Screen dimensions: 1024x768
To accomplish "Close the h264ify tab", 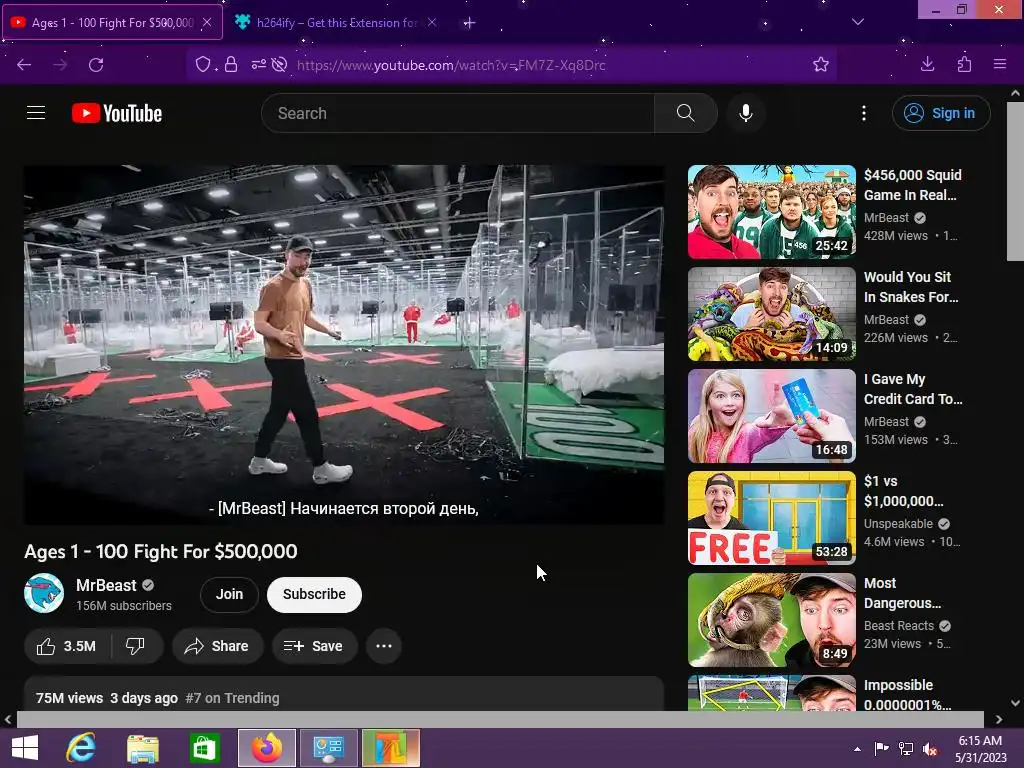I will point(432,22).
